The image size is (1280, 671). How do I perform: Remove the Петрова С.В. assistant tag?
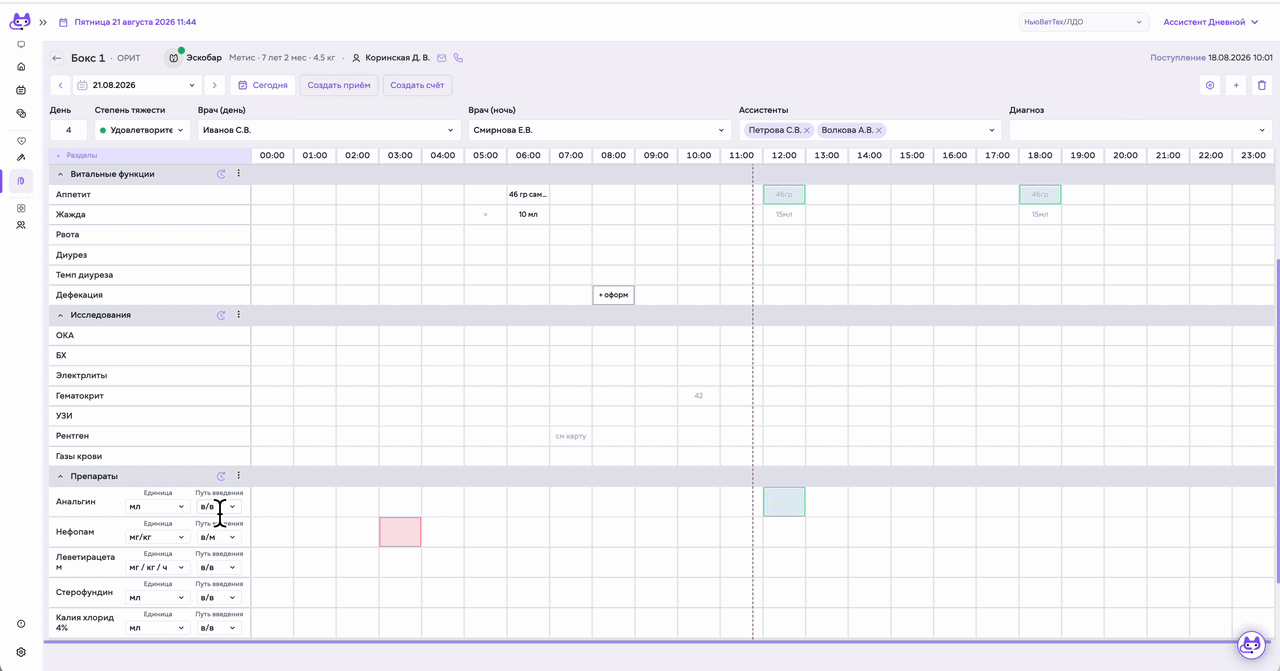point(807,130)
